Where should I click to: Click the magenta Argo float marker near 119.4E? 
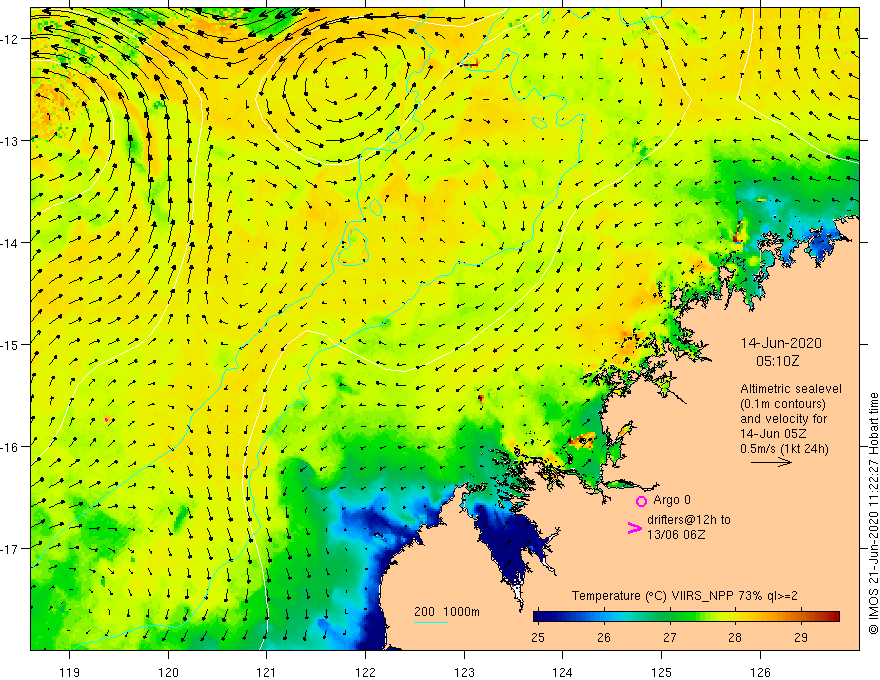(107, 419)
